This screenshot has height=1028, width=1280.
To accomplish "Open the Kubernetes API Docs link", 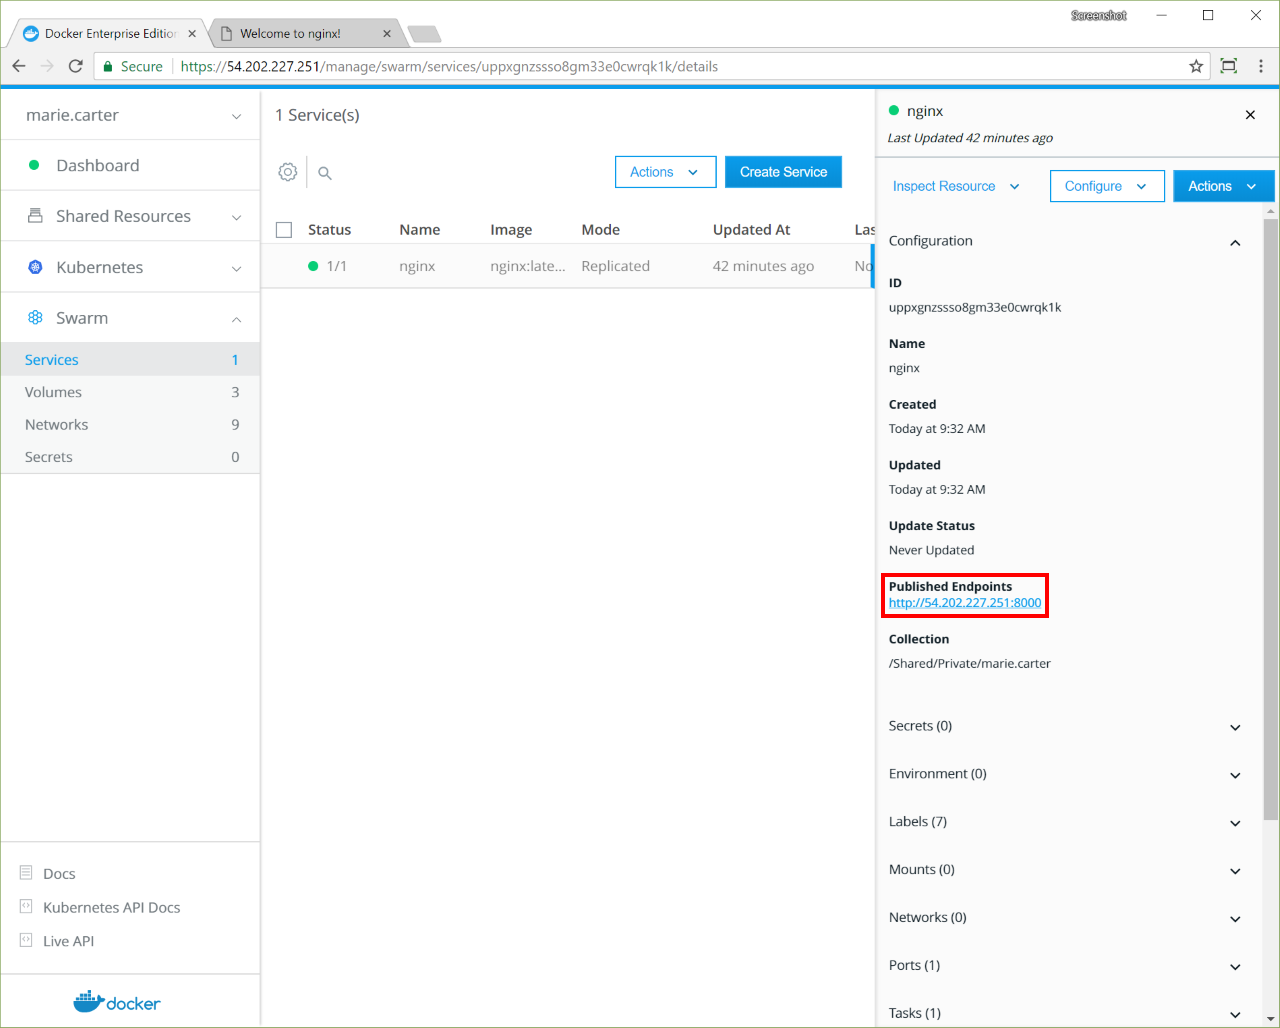I will pyautogui.click(x=111, y=907).
